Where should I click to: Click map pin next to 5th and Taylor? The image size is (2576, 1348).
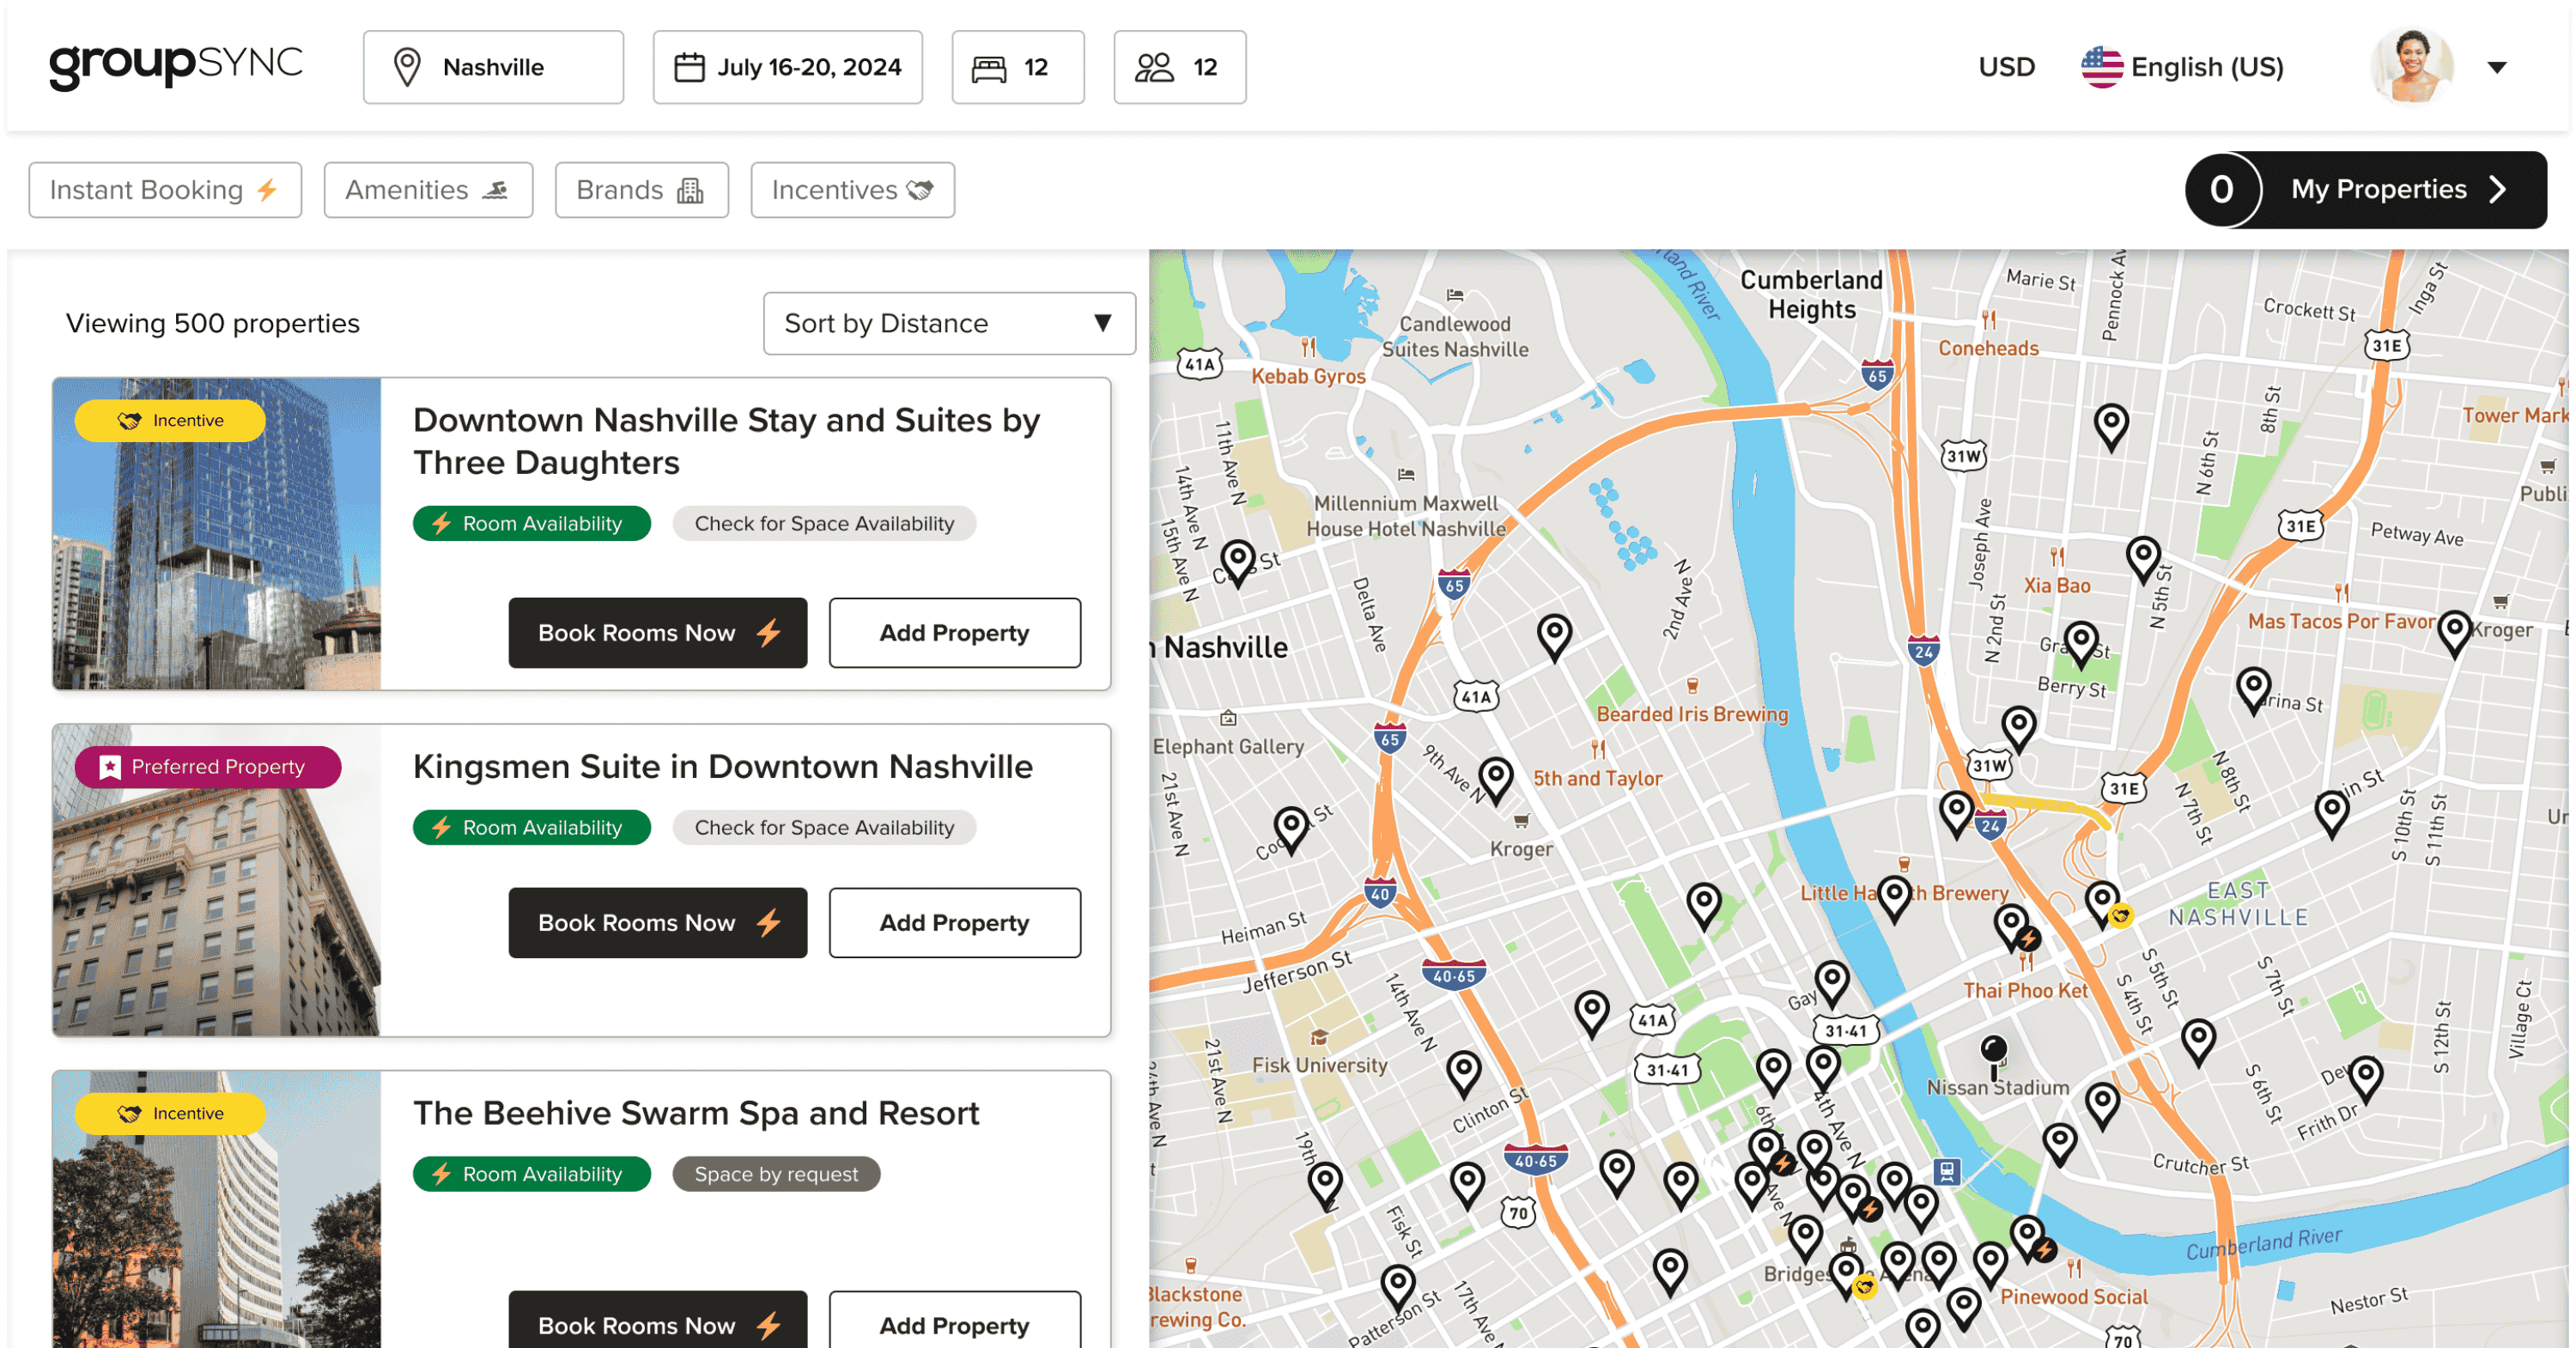(x=1495, y=782)
